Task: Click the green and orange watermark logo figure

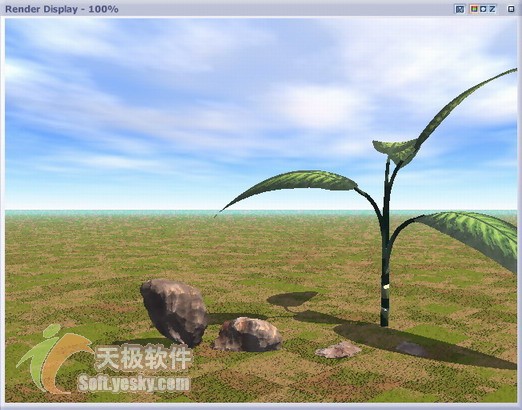Action: 53,358
